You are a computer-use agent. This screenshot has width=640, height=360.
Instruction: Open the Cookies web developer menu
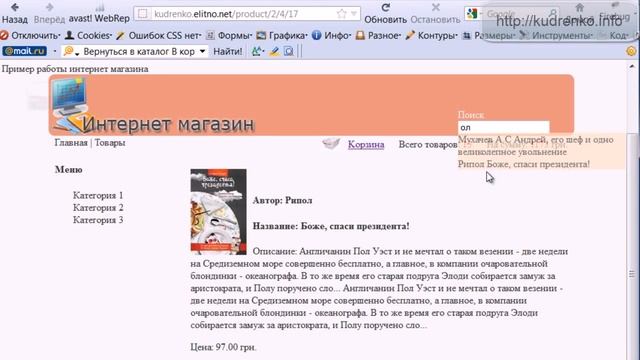89,36
